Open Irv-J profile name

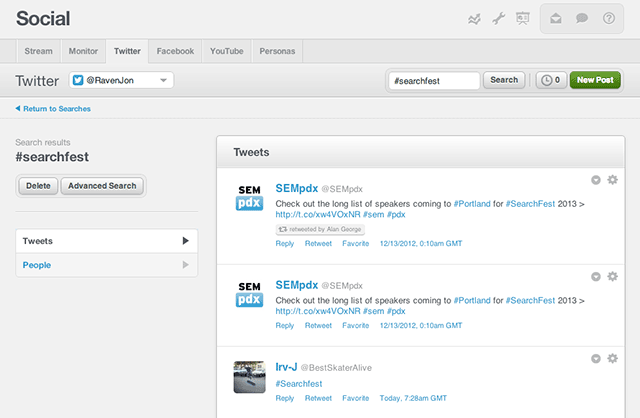tap(286, 367)
